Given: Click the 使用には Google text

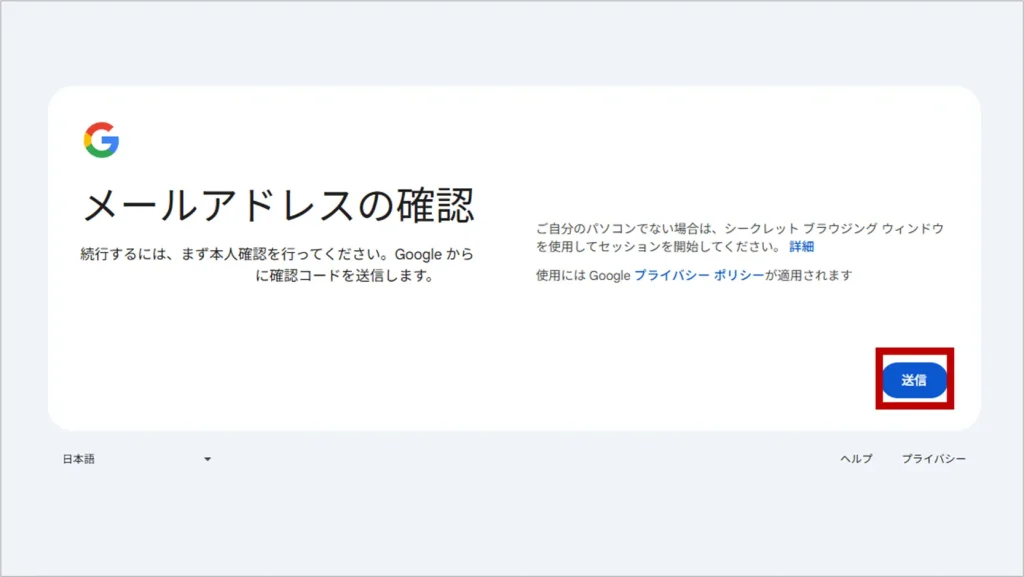Looking at the screenshot, I should coord(583,275).
